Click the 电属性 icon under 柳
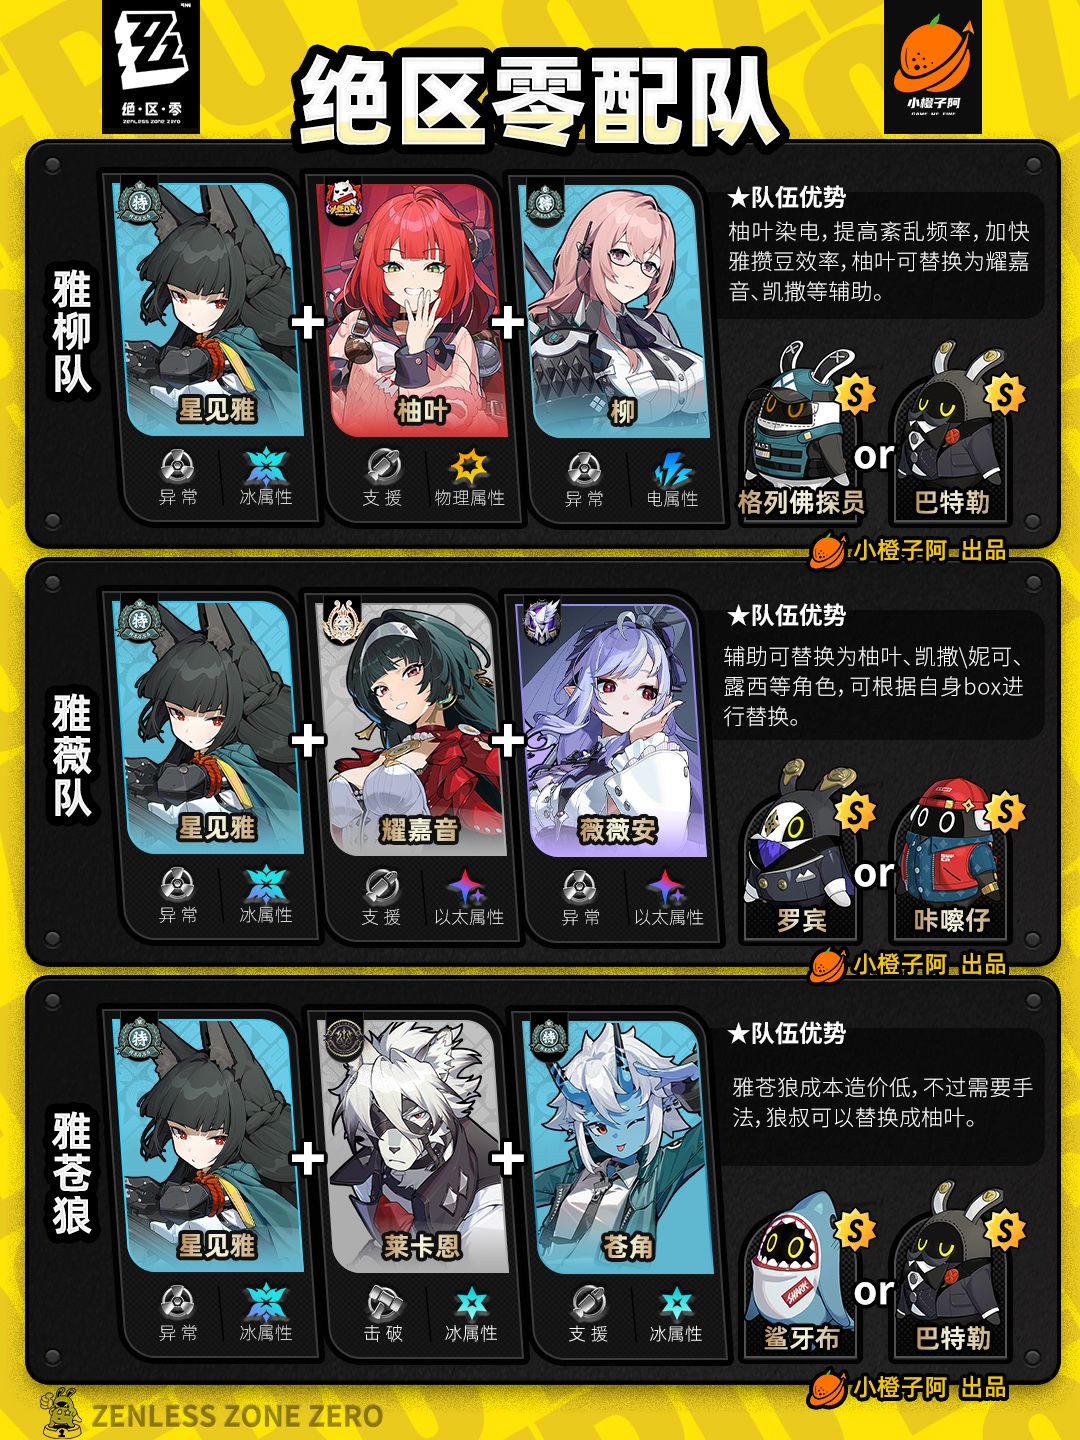The height and width of the screenshot is (1440, 1080). click(x=672, y=468)
